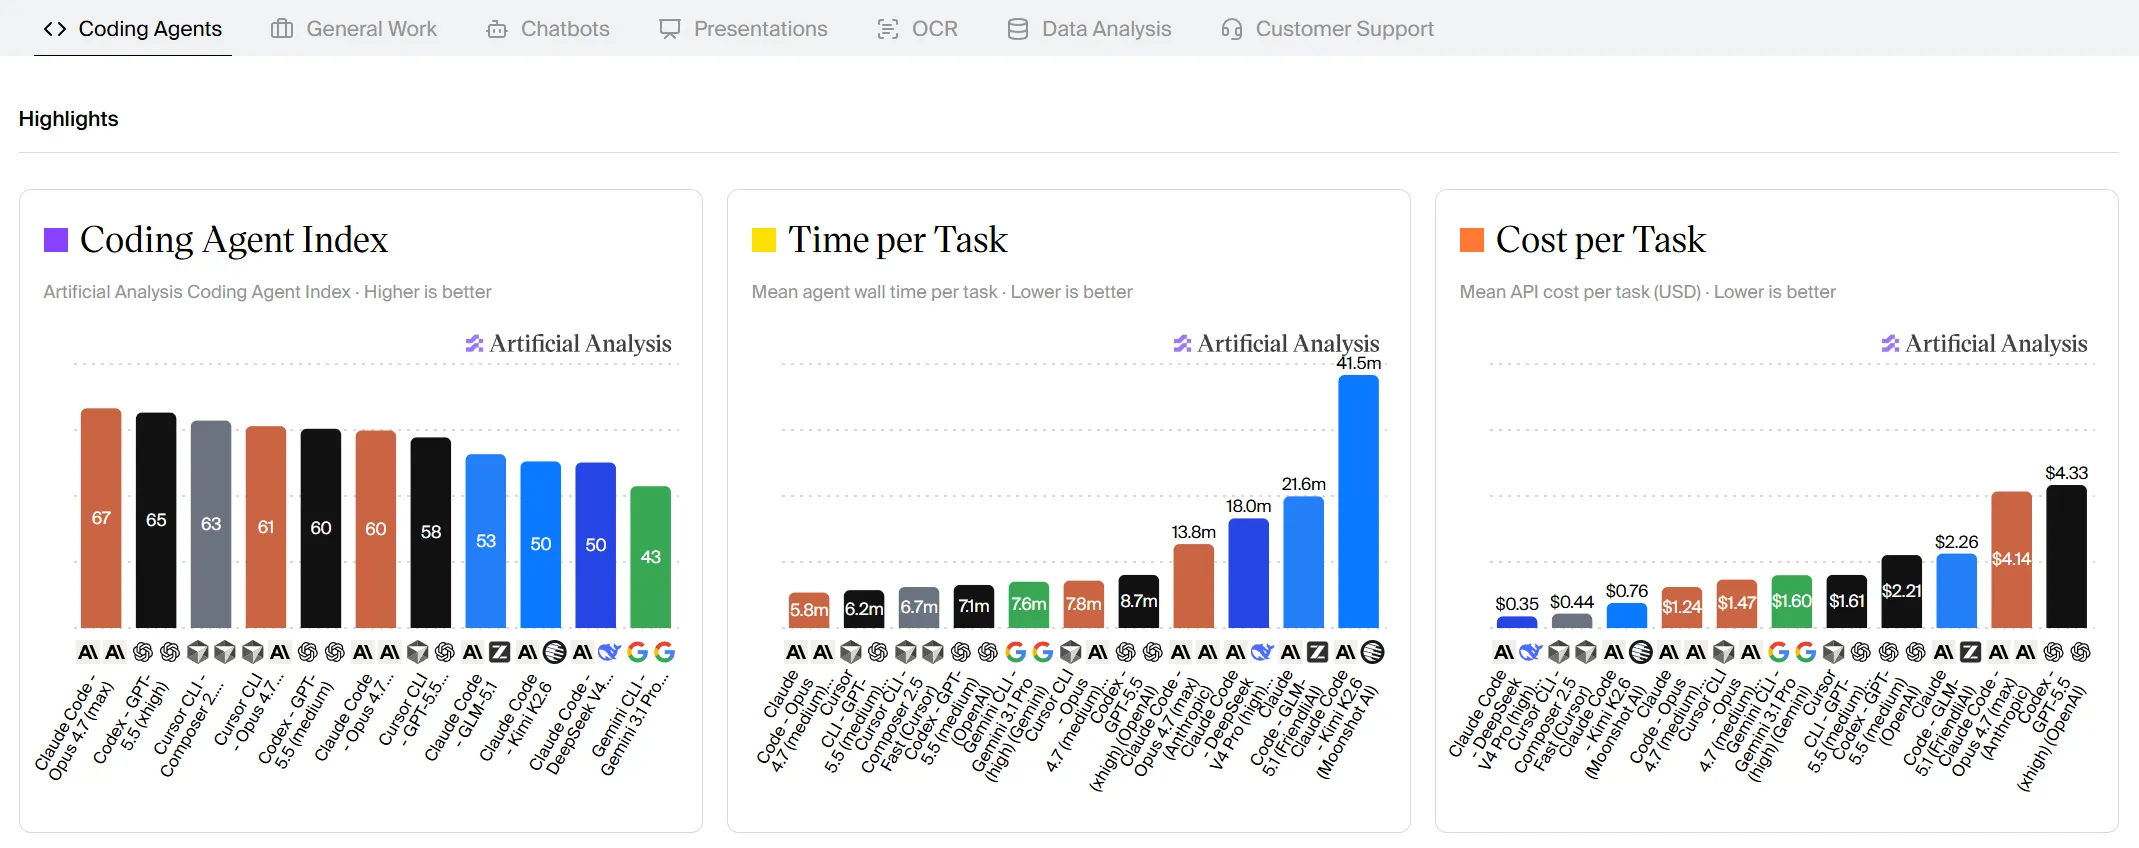The image size is (2139, 848).
Task: Click the purple swatch beside Coding Agent Index
Action: pos(56,240)
